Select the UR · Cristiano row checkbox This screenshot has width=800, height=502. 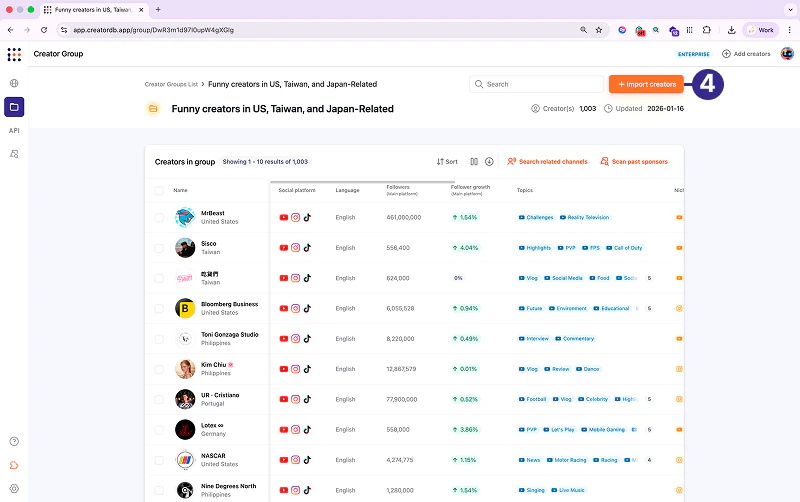point(159,399)
